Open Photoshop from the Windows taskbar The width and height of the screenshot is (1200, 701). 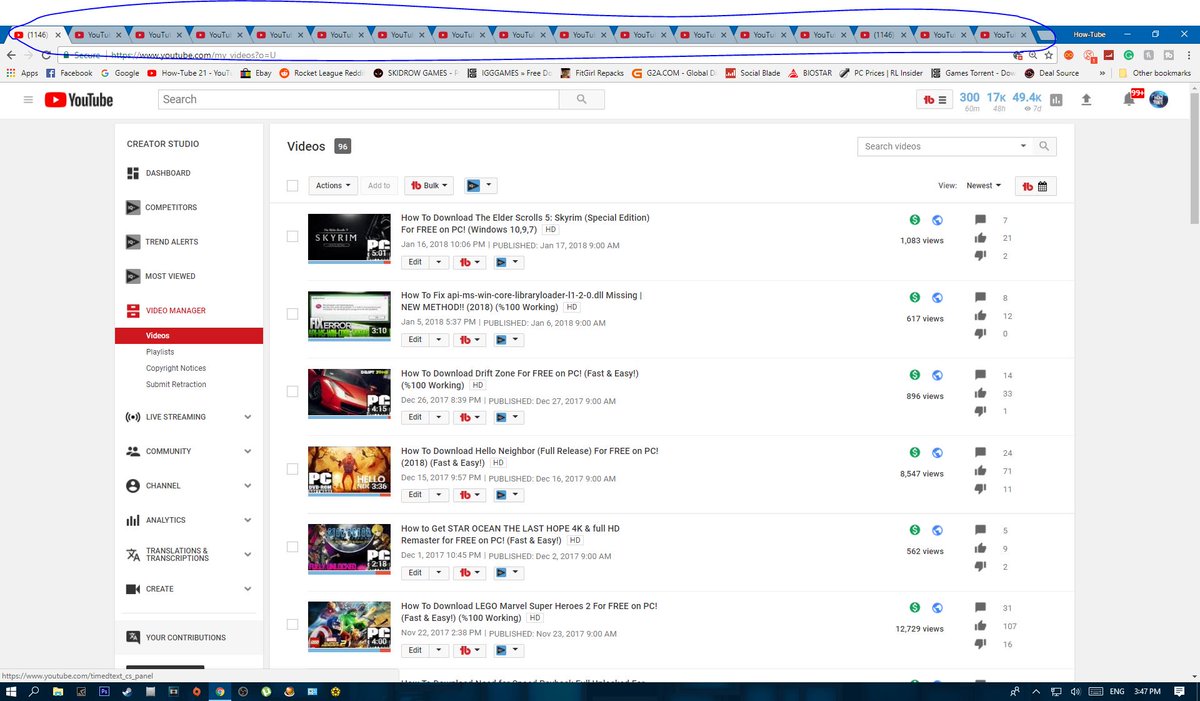coord(104,691)
